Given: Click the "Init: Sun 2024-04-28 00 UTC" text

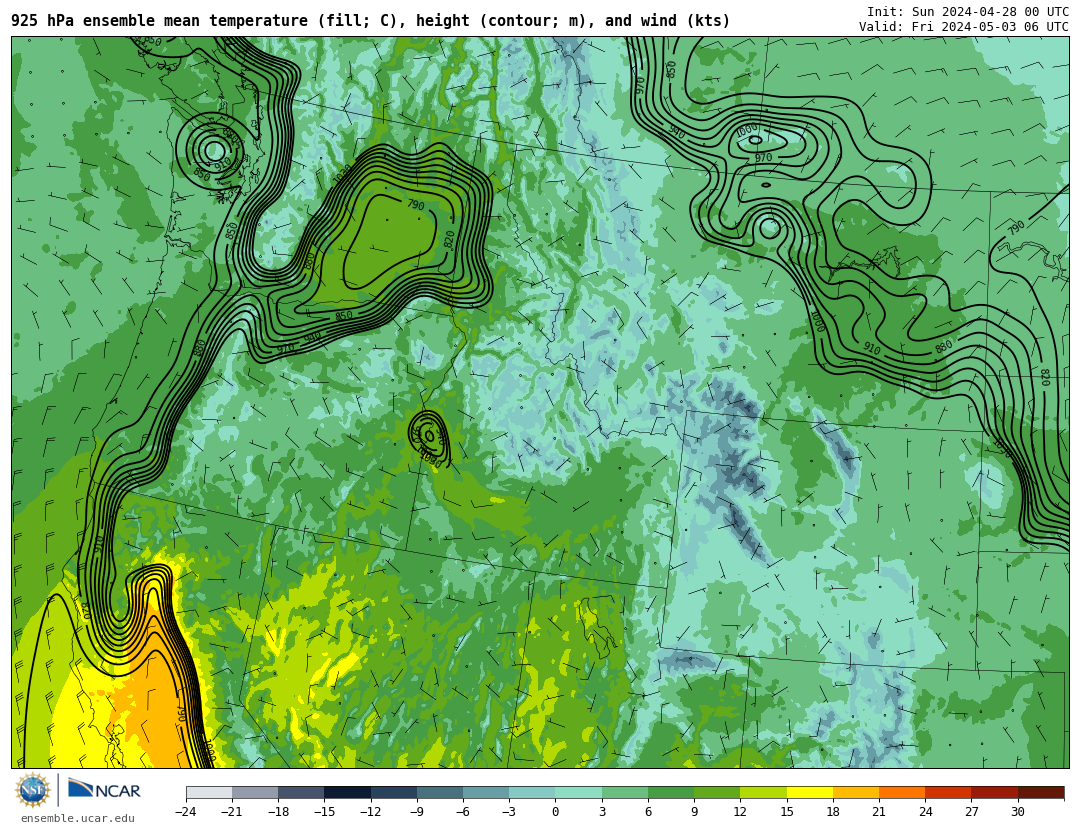Looking at the screenshot, I should pyautogui.click(x=968, y=12).
